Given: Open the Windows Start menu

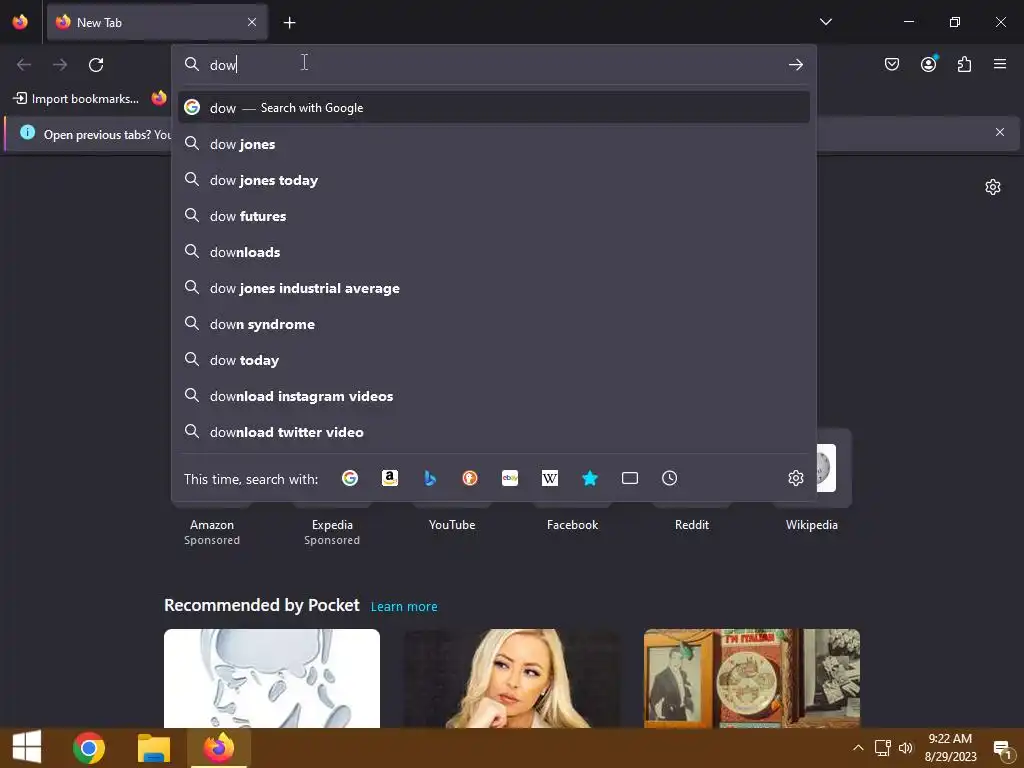Looking at the screenshot, I should 27,748.
